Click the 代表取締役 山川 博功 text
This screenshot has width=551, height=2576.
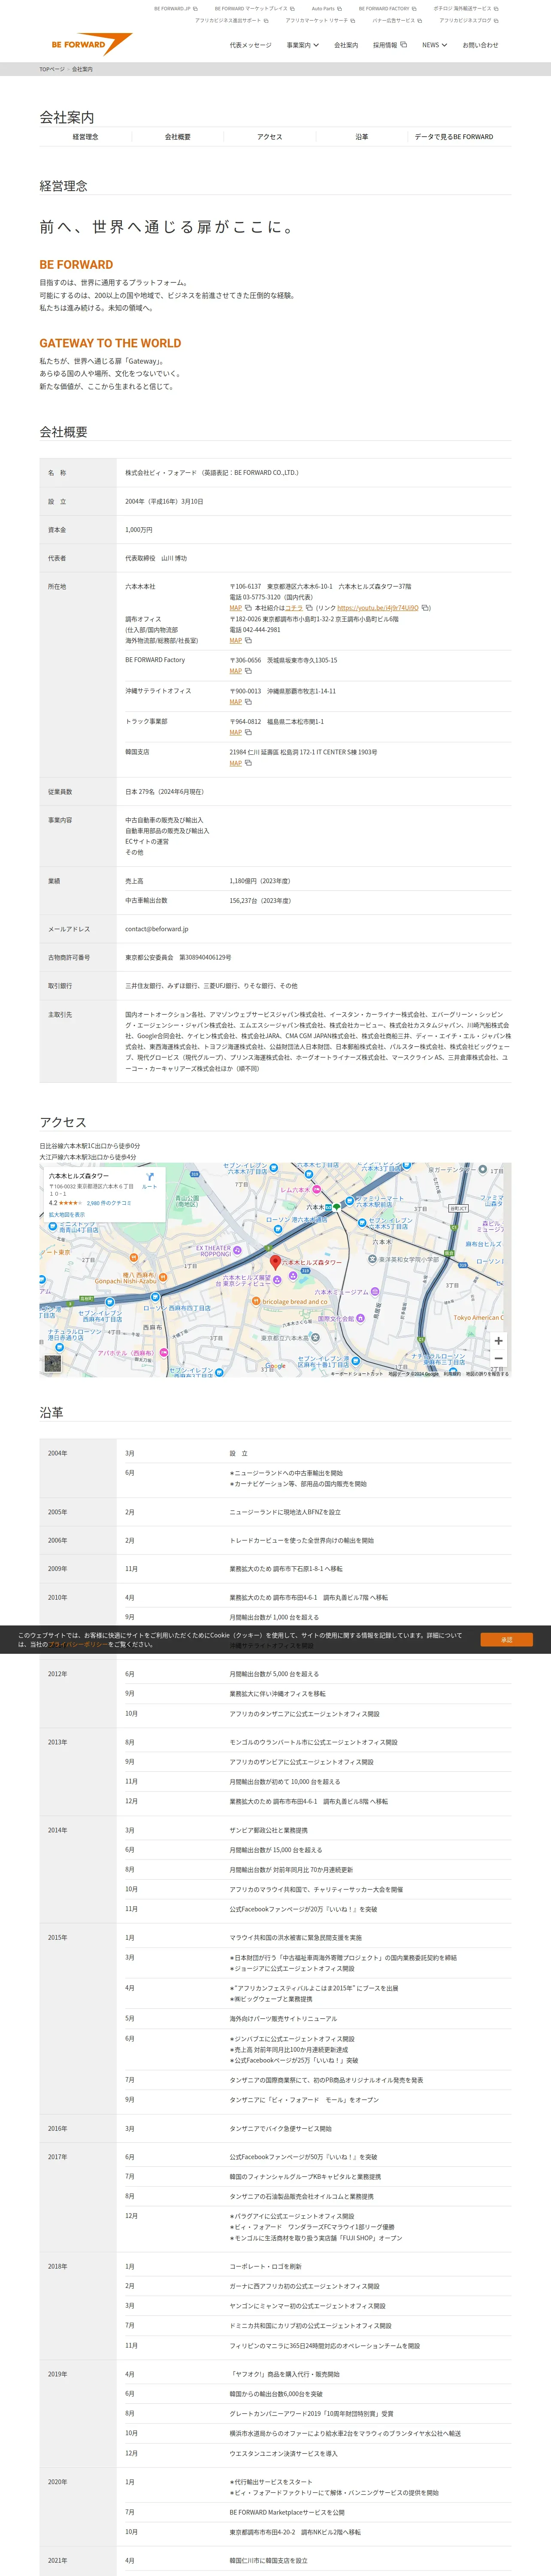tap(156, 558)
